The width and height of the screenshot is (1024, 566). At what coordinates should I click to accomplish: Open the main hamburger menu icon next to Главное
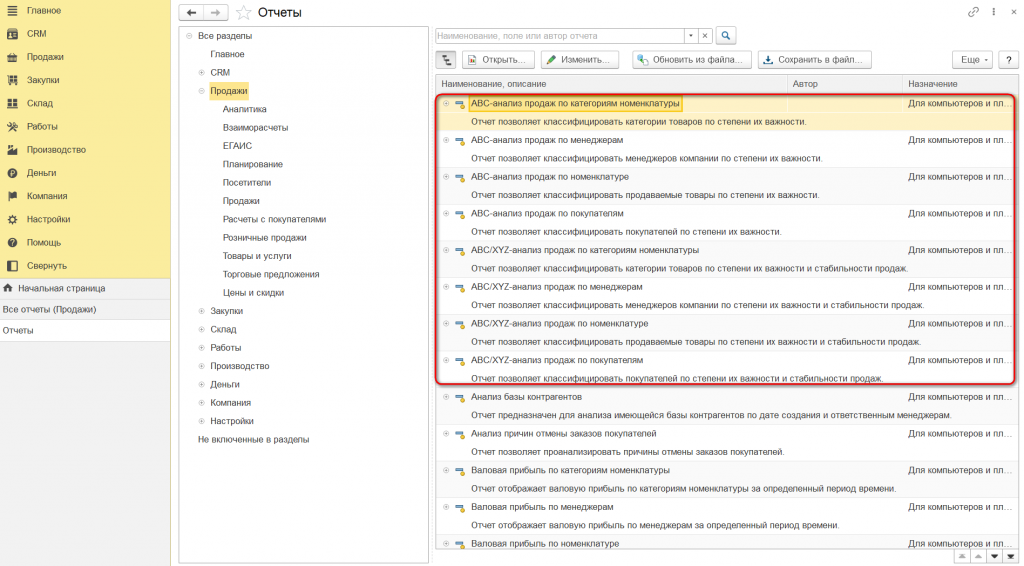pyautogui.click(x=12, y=10)
